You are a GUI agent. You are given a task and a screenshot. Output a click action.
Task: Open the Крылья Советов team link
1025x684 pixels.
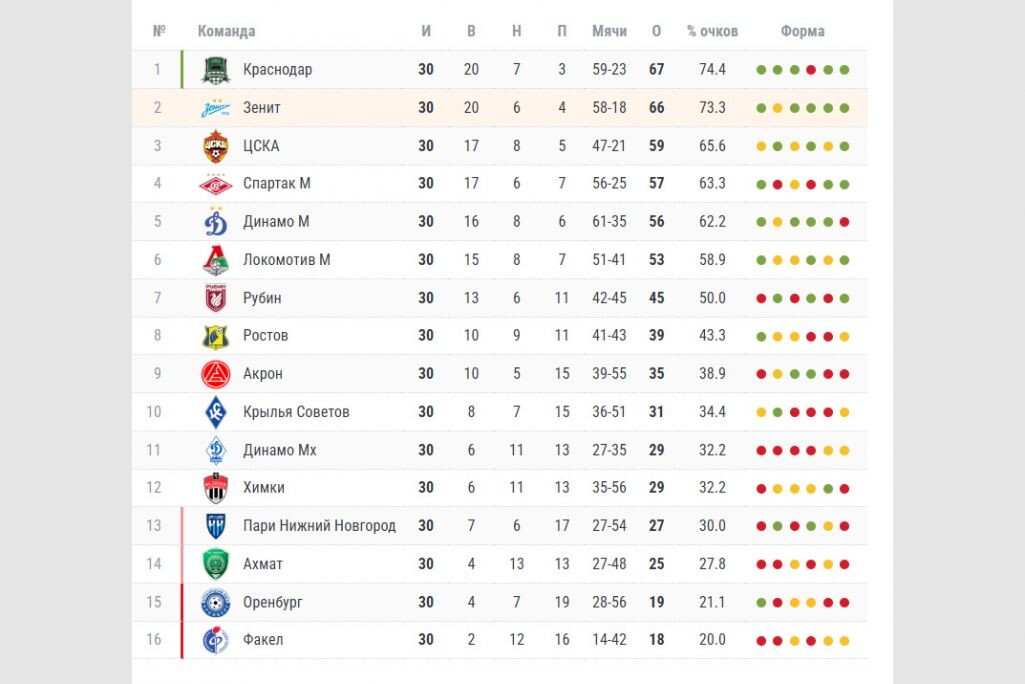[296, 412]
